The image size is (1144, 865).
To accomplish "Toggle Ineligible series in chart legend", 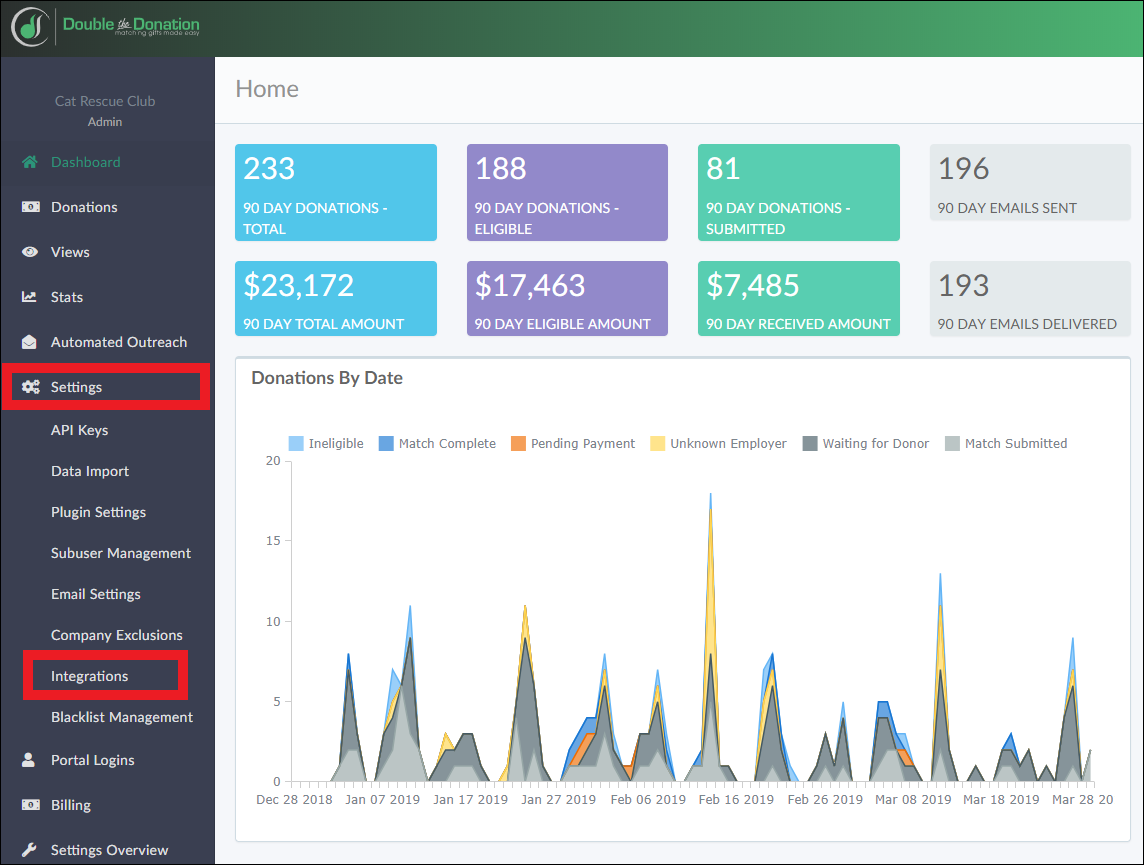I will (326, 443).
